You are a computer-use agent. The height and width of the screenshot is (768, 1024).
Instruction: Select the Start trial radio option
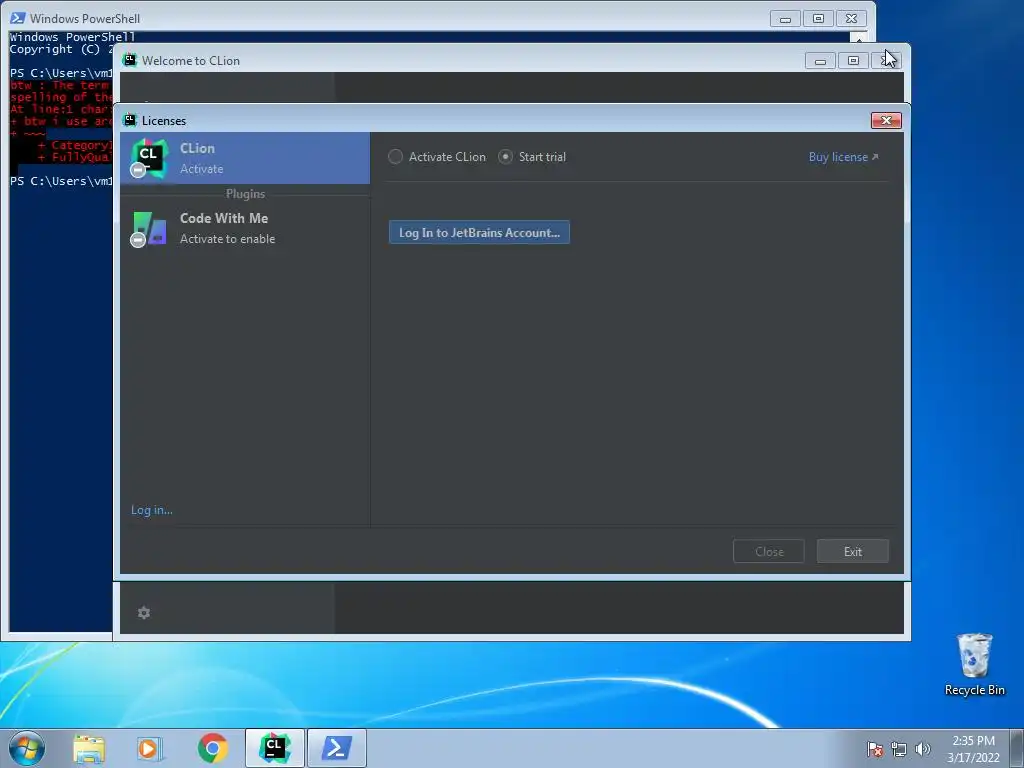point(505,157)
